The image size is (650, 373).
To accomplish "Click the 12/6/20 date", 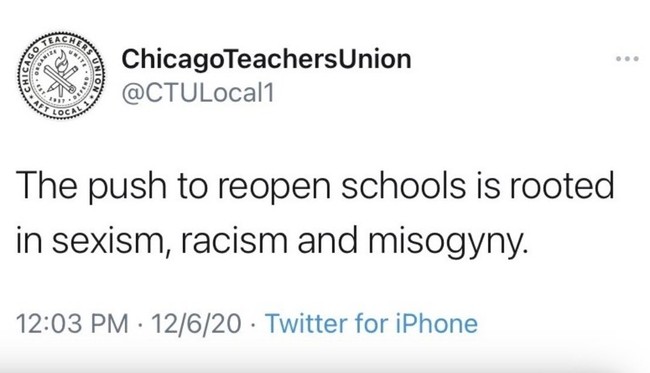I will pos(196,323).
